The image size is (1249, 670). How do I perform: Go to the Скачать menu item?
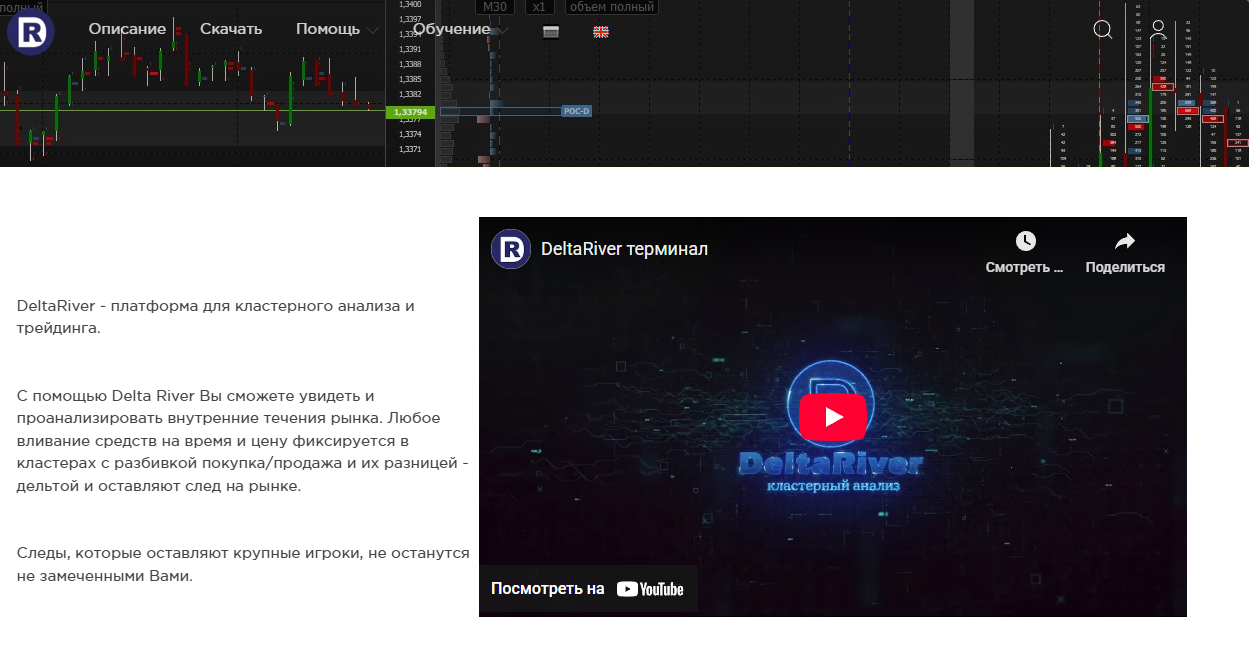pos(231,29)
